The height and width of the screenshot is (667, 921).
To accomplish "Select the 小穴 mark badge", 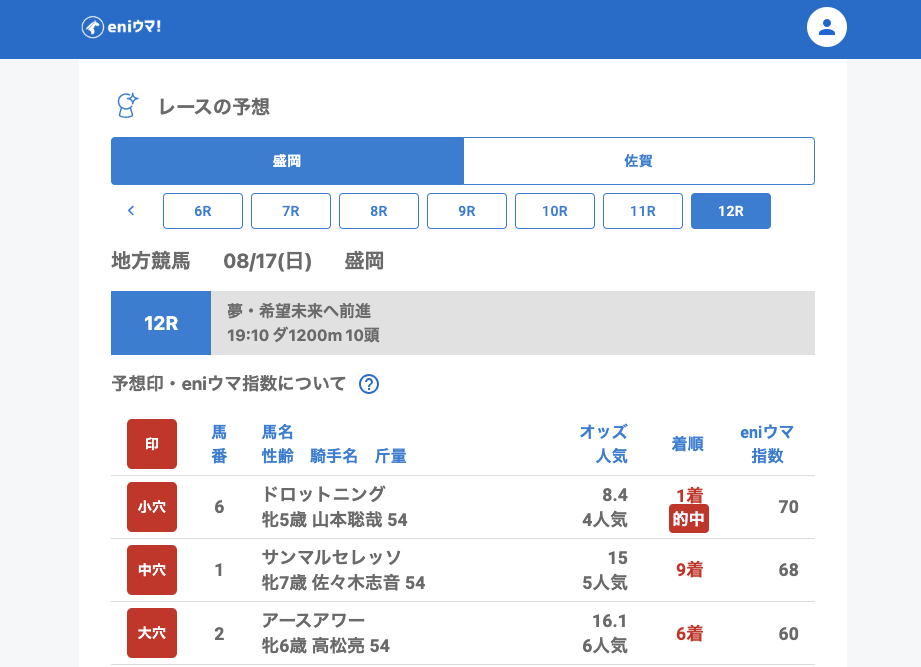I will pyautogui.click(x=152, y=507).
